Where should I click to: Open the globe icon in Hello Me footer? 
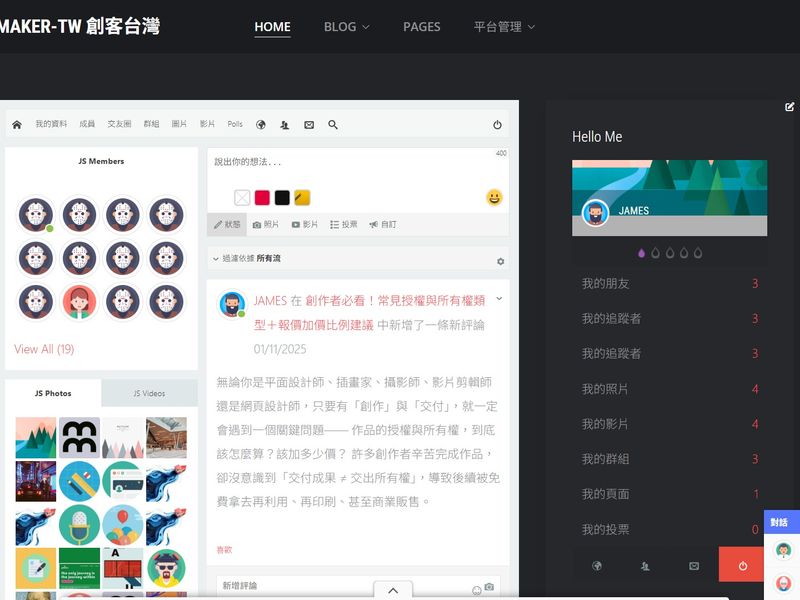pyautogui.click(x=596, y=565)
